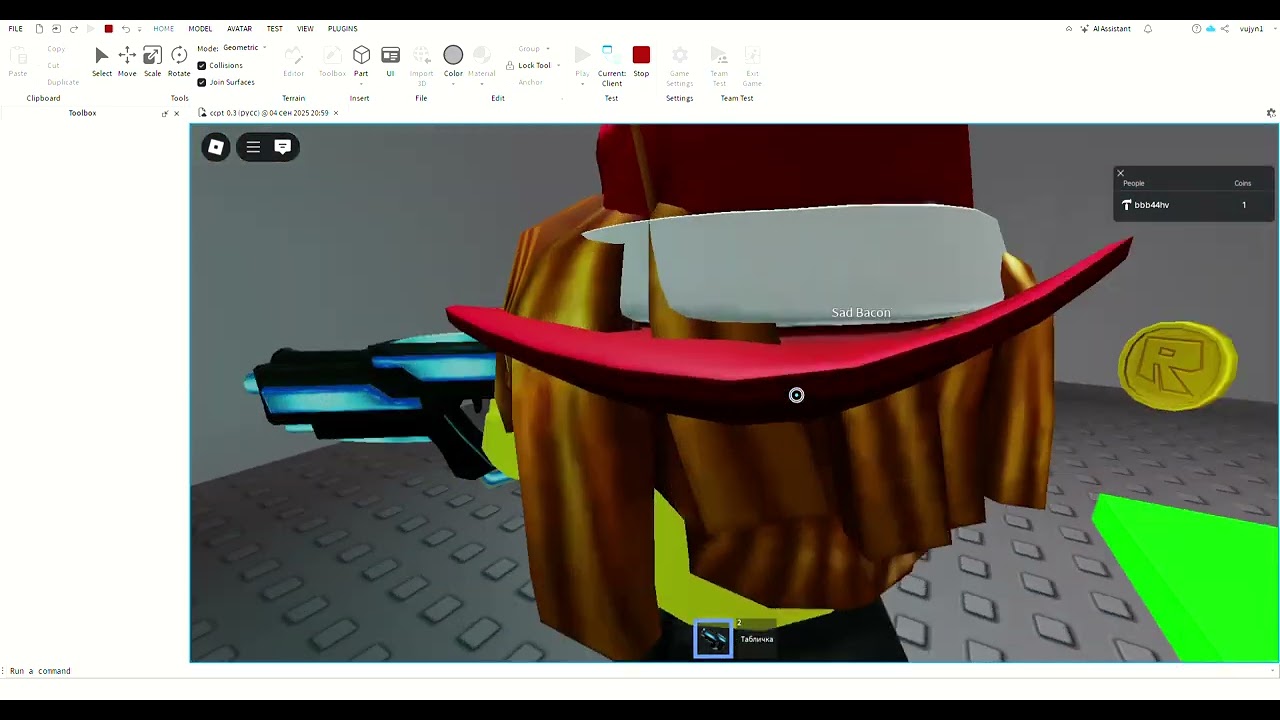Stop the running playtest
The width and height of the screenshot is (1280, 720).
[x=641, y=61]
